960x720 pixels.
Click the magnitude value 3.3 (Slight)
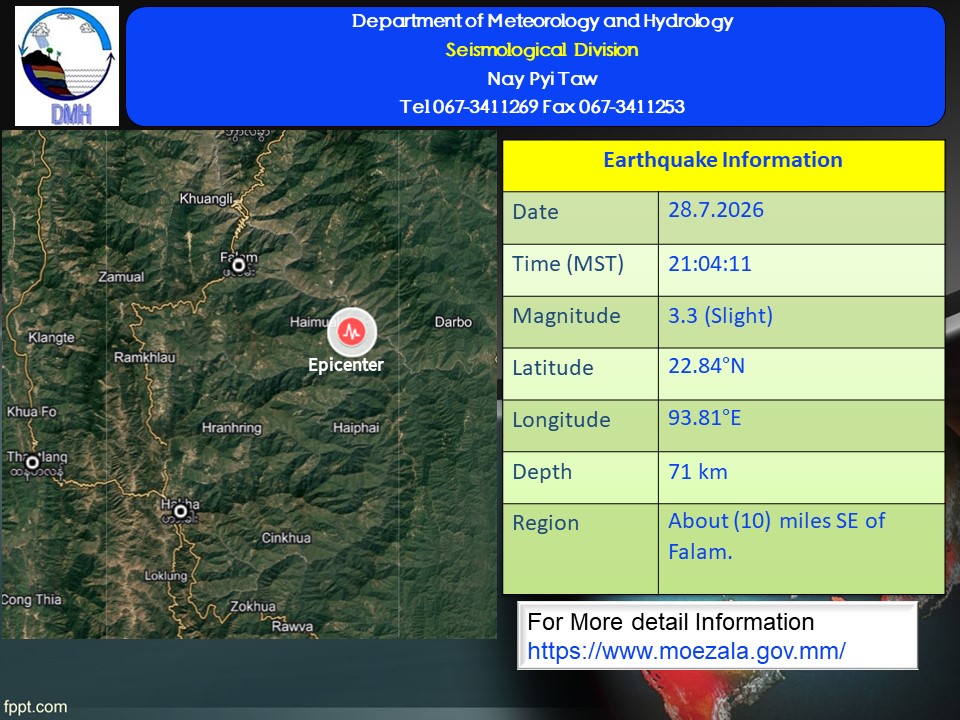coord(721,316)
